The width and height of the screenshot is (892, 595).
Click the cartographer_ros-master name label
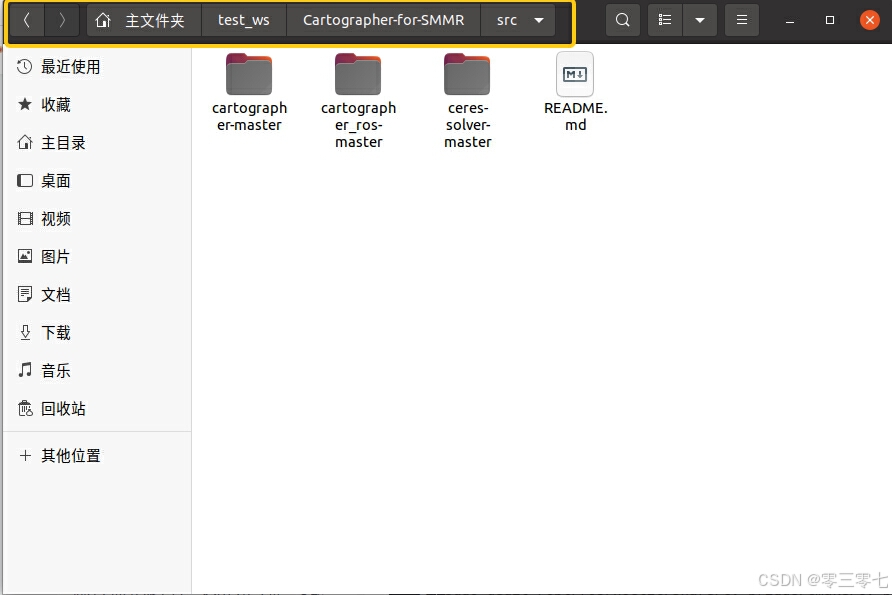(x=358, y=125)
